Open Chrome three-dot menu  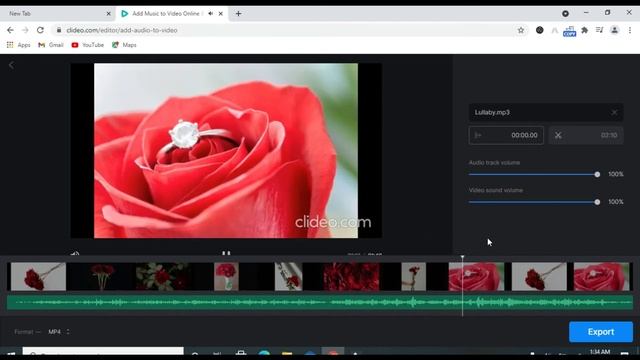(630, 30)
